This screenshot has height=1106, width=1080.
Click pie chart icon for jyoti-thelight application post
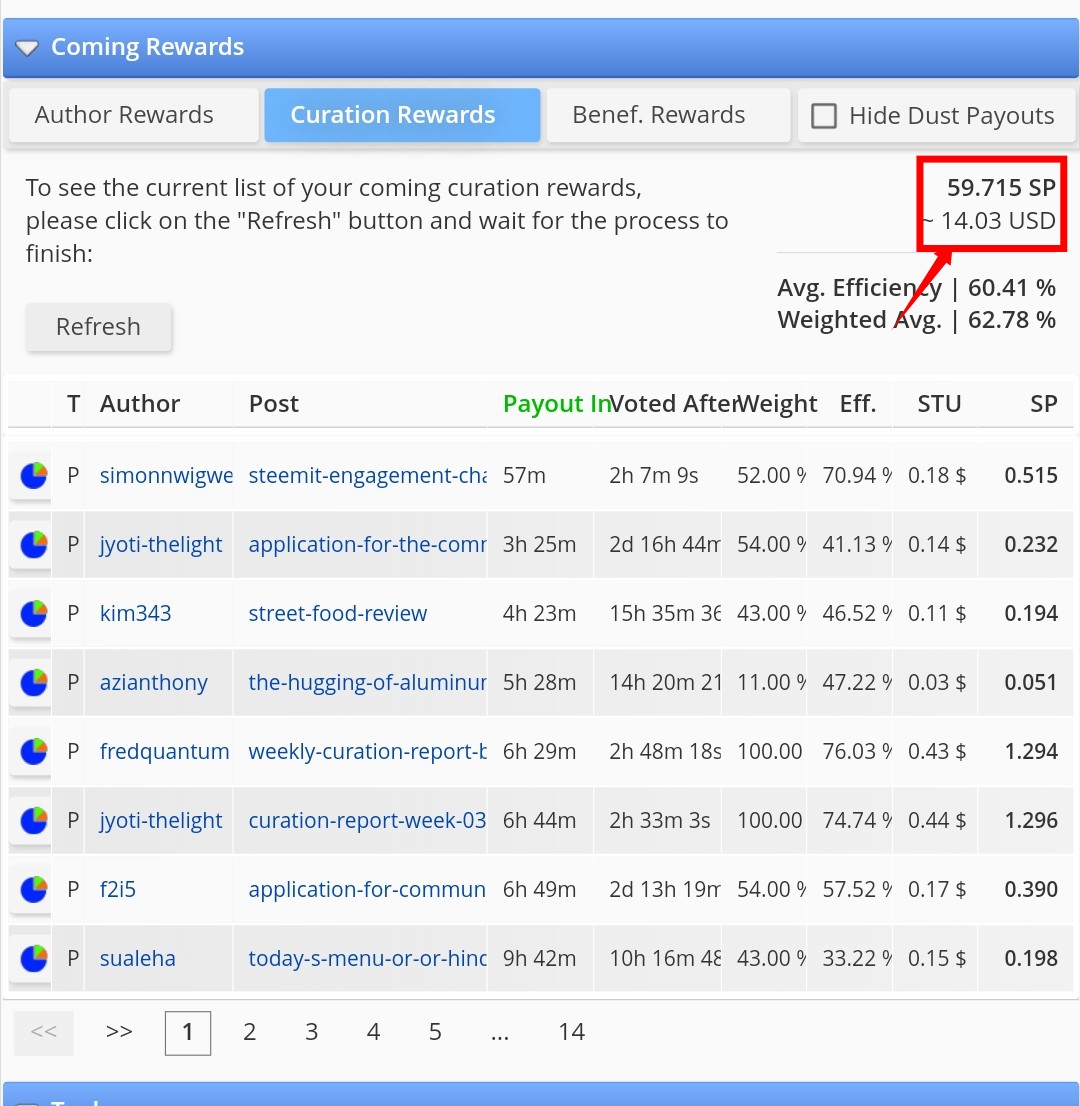click(x=33, y=545)
